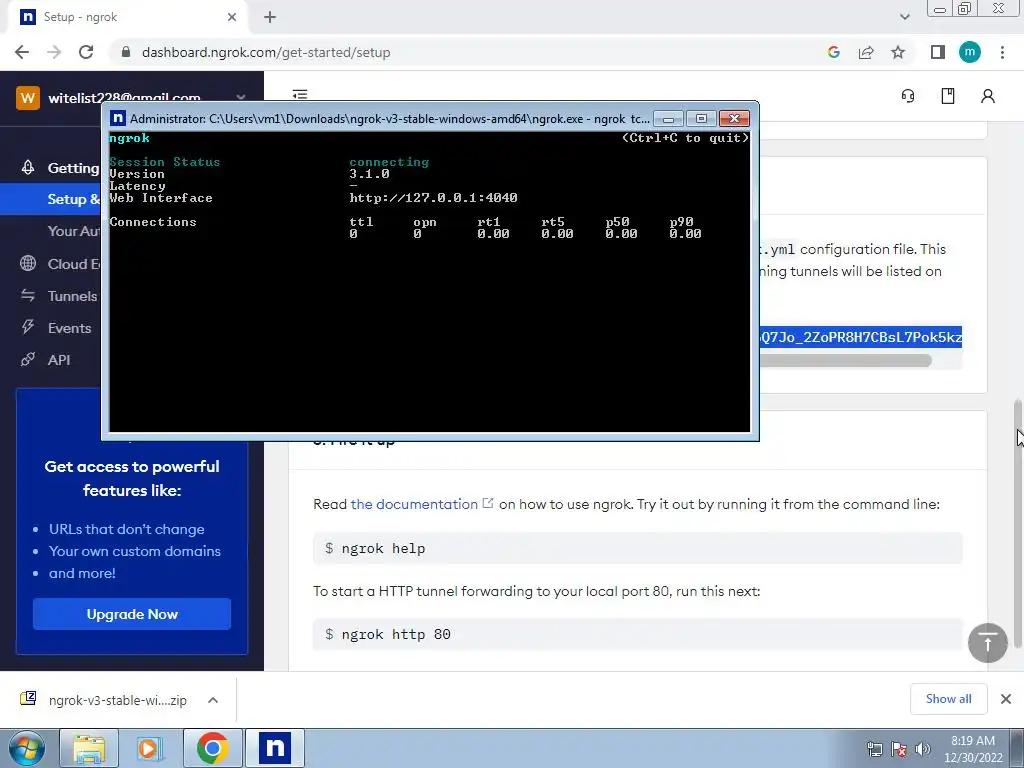Viewport: 1024px width, 768px height.
Task: Click the browser forward arrow
Action: coord(54,52)
